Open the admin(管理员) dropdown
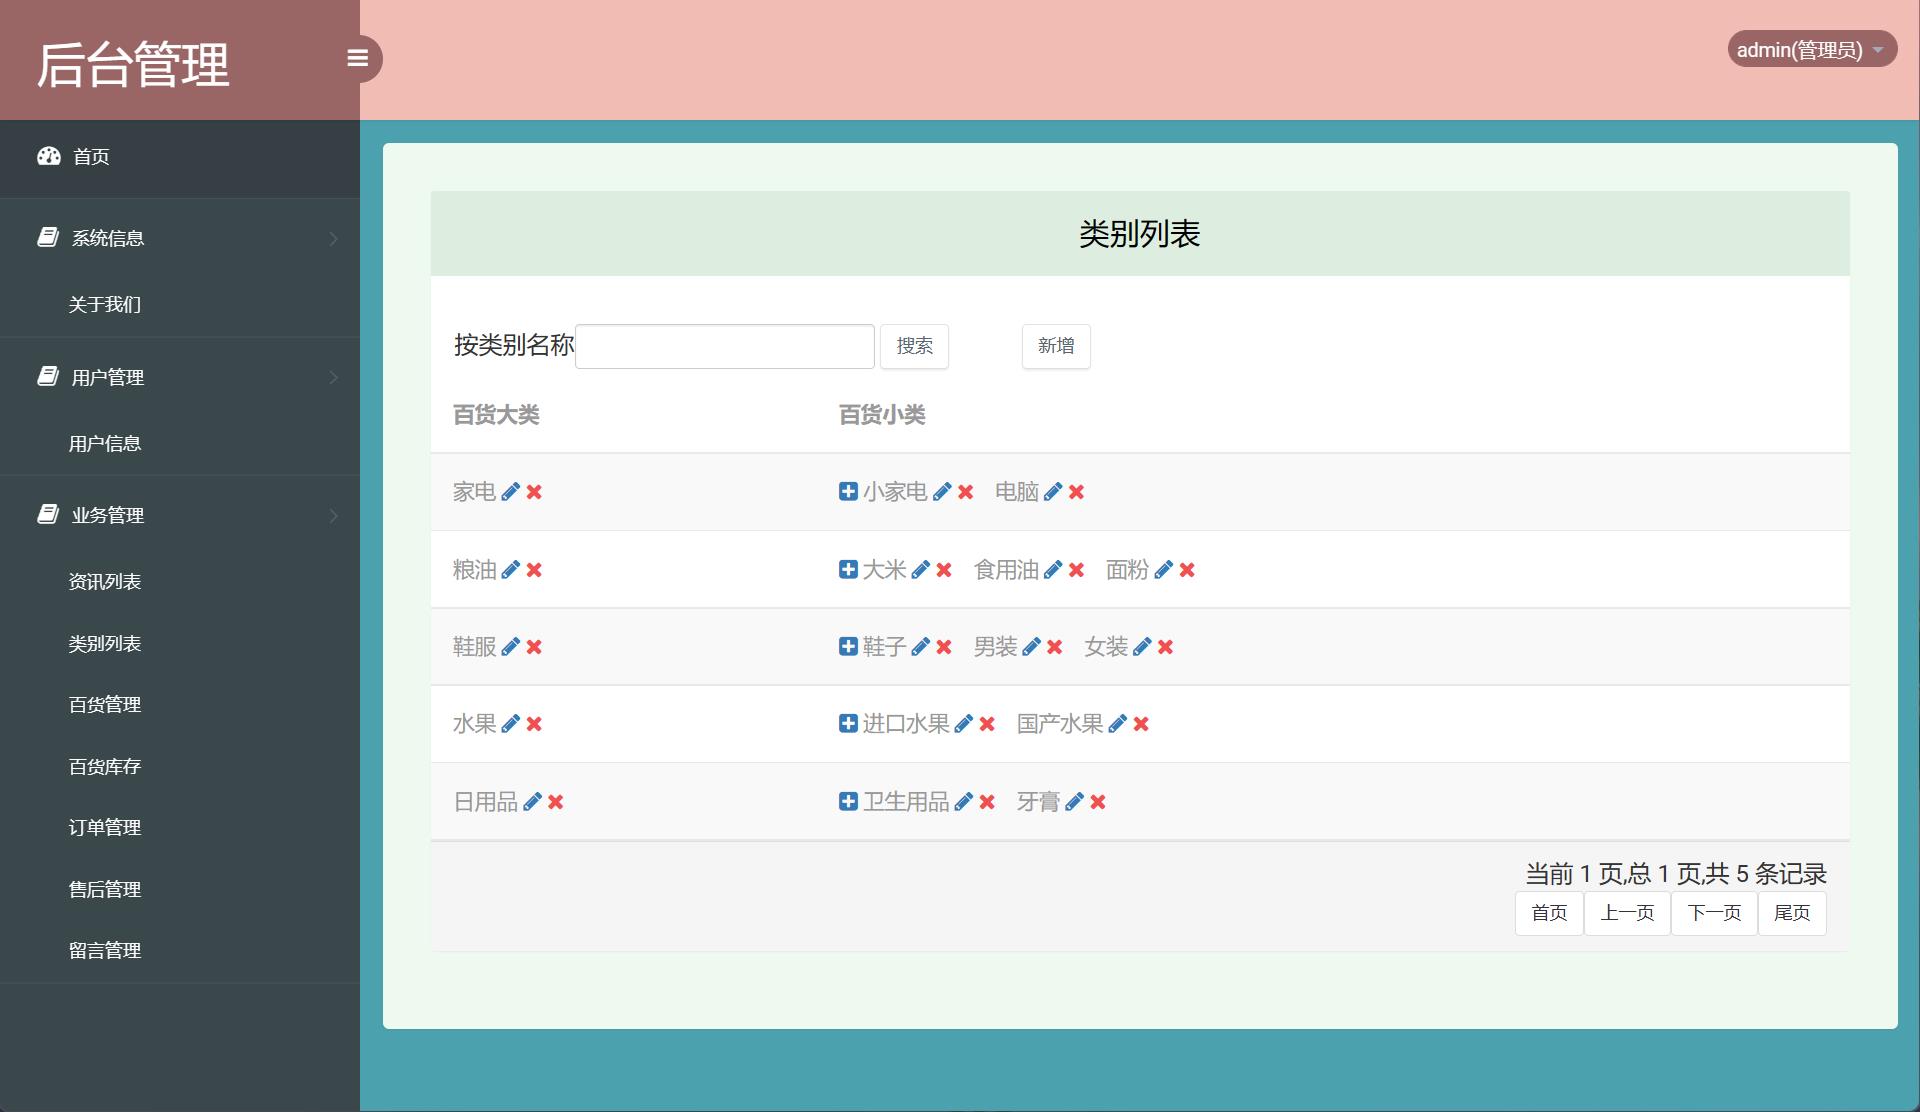1920x1112 pixels. coord(1810,48)
